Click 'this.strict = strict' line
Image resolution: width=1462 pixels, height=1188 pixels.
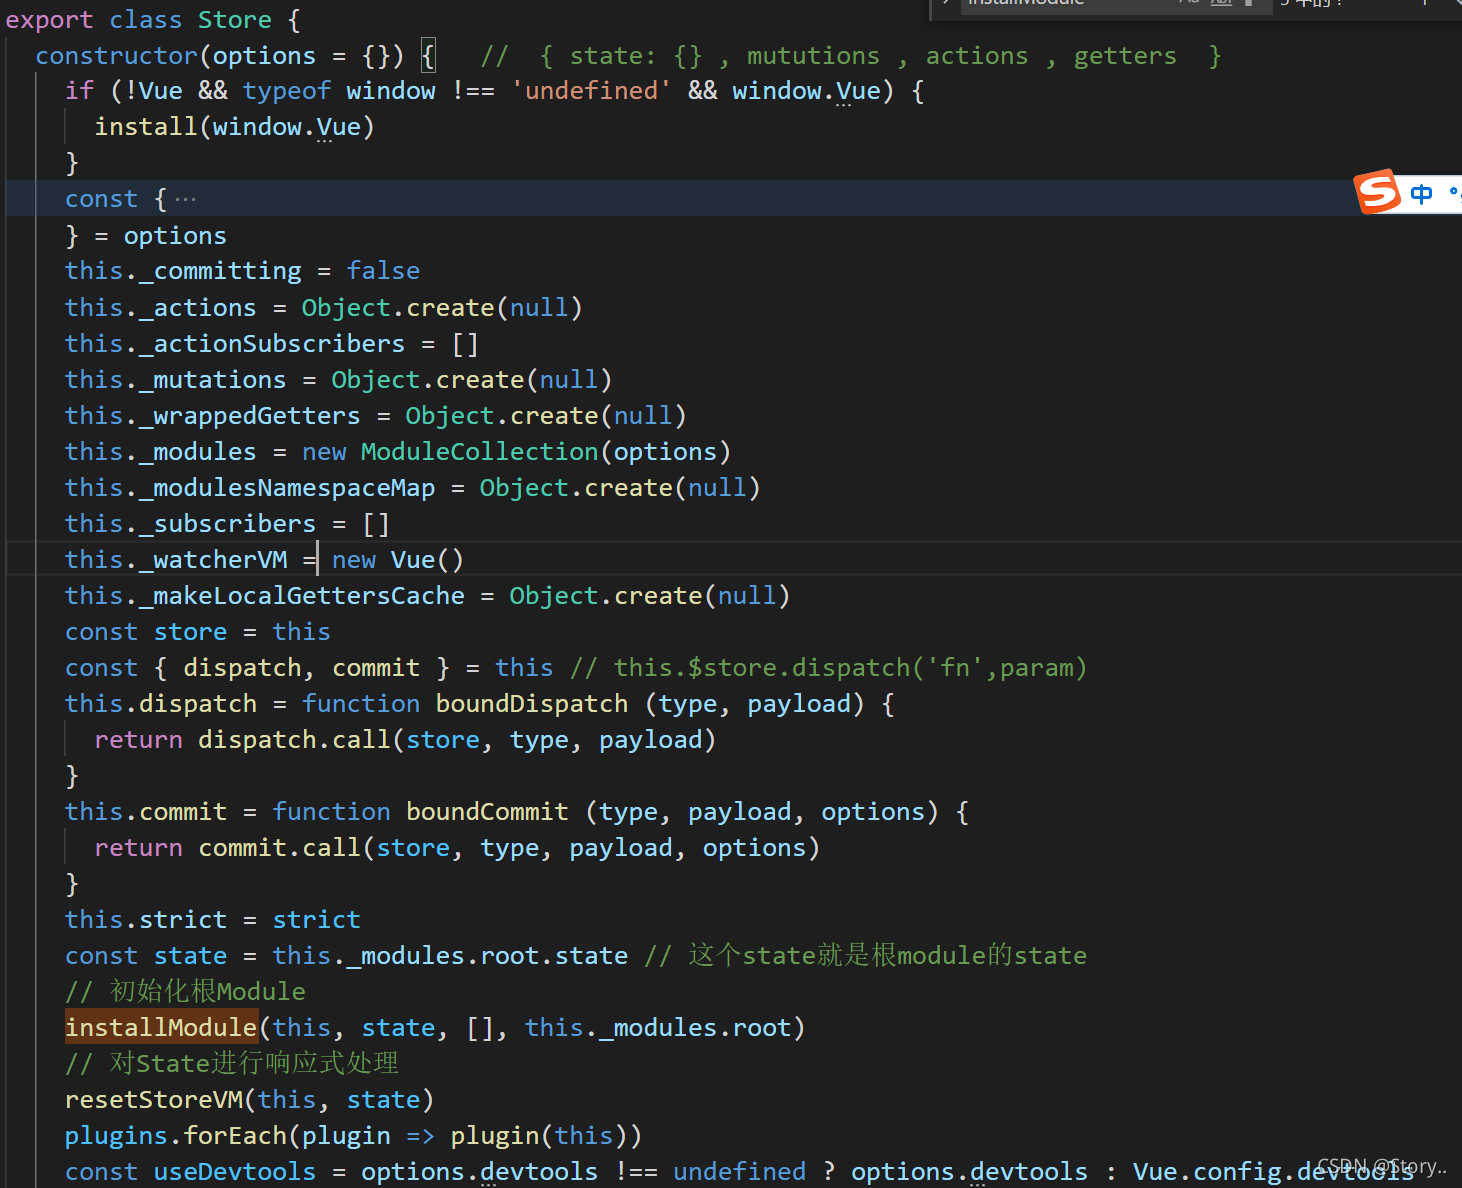(x=212, y=919)
